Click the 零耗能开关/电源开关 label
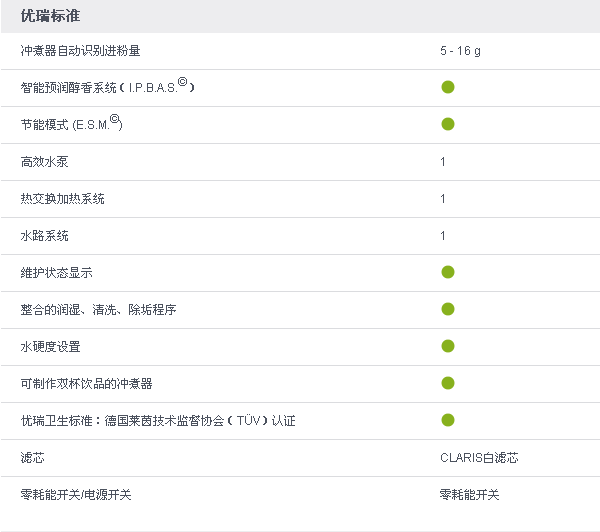Viewport: 600px width, 532px height. (x=76, y=494)
